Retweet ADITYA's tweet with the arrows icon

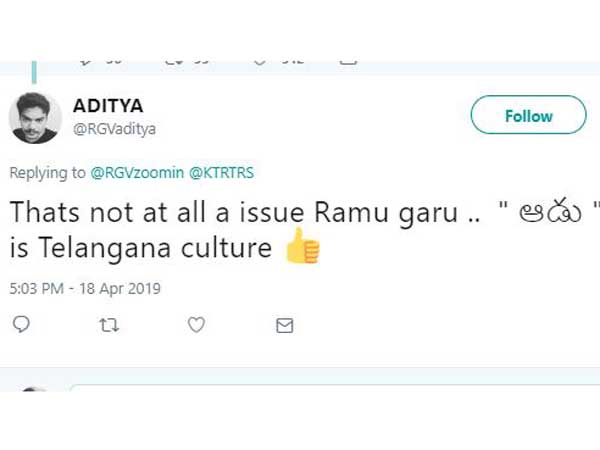click(x=109, y=325)
